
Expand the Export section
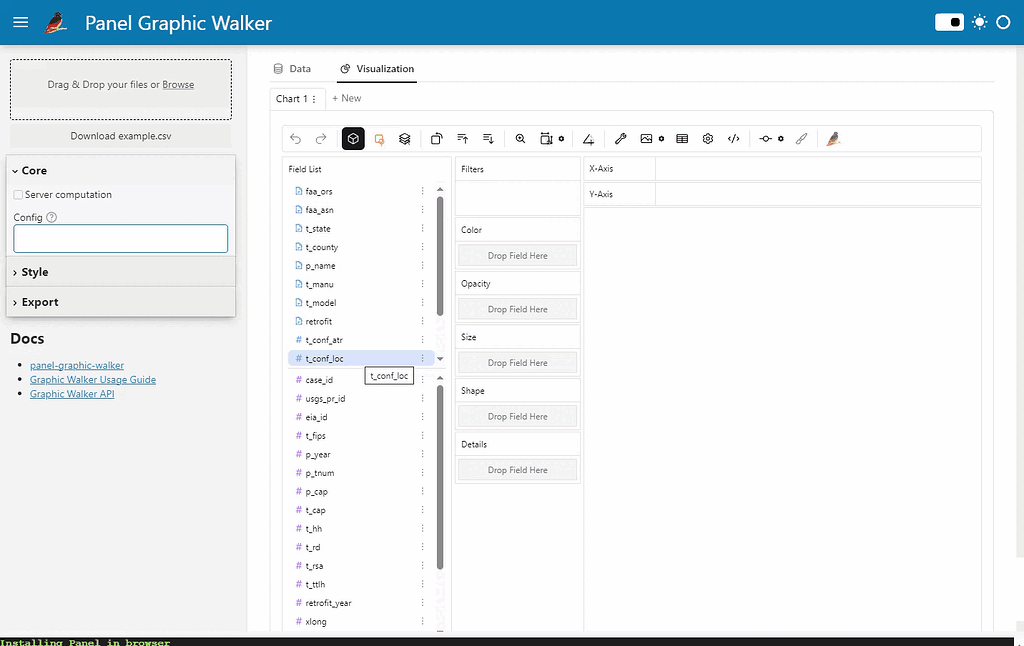coord(39,302)
